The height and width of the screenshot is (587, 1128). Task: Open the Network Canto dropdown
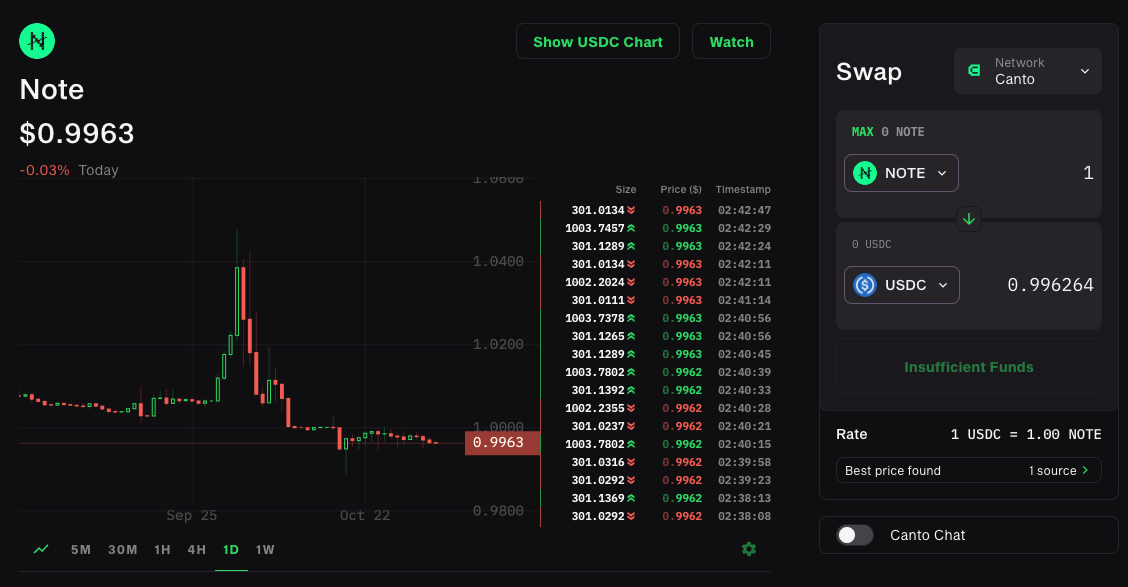pos(1028,71)
